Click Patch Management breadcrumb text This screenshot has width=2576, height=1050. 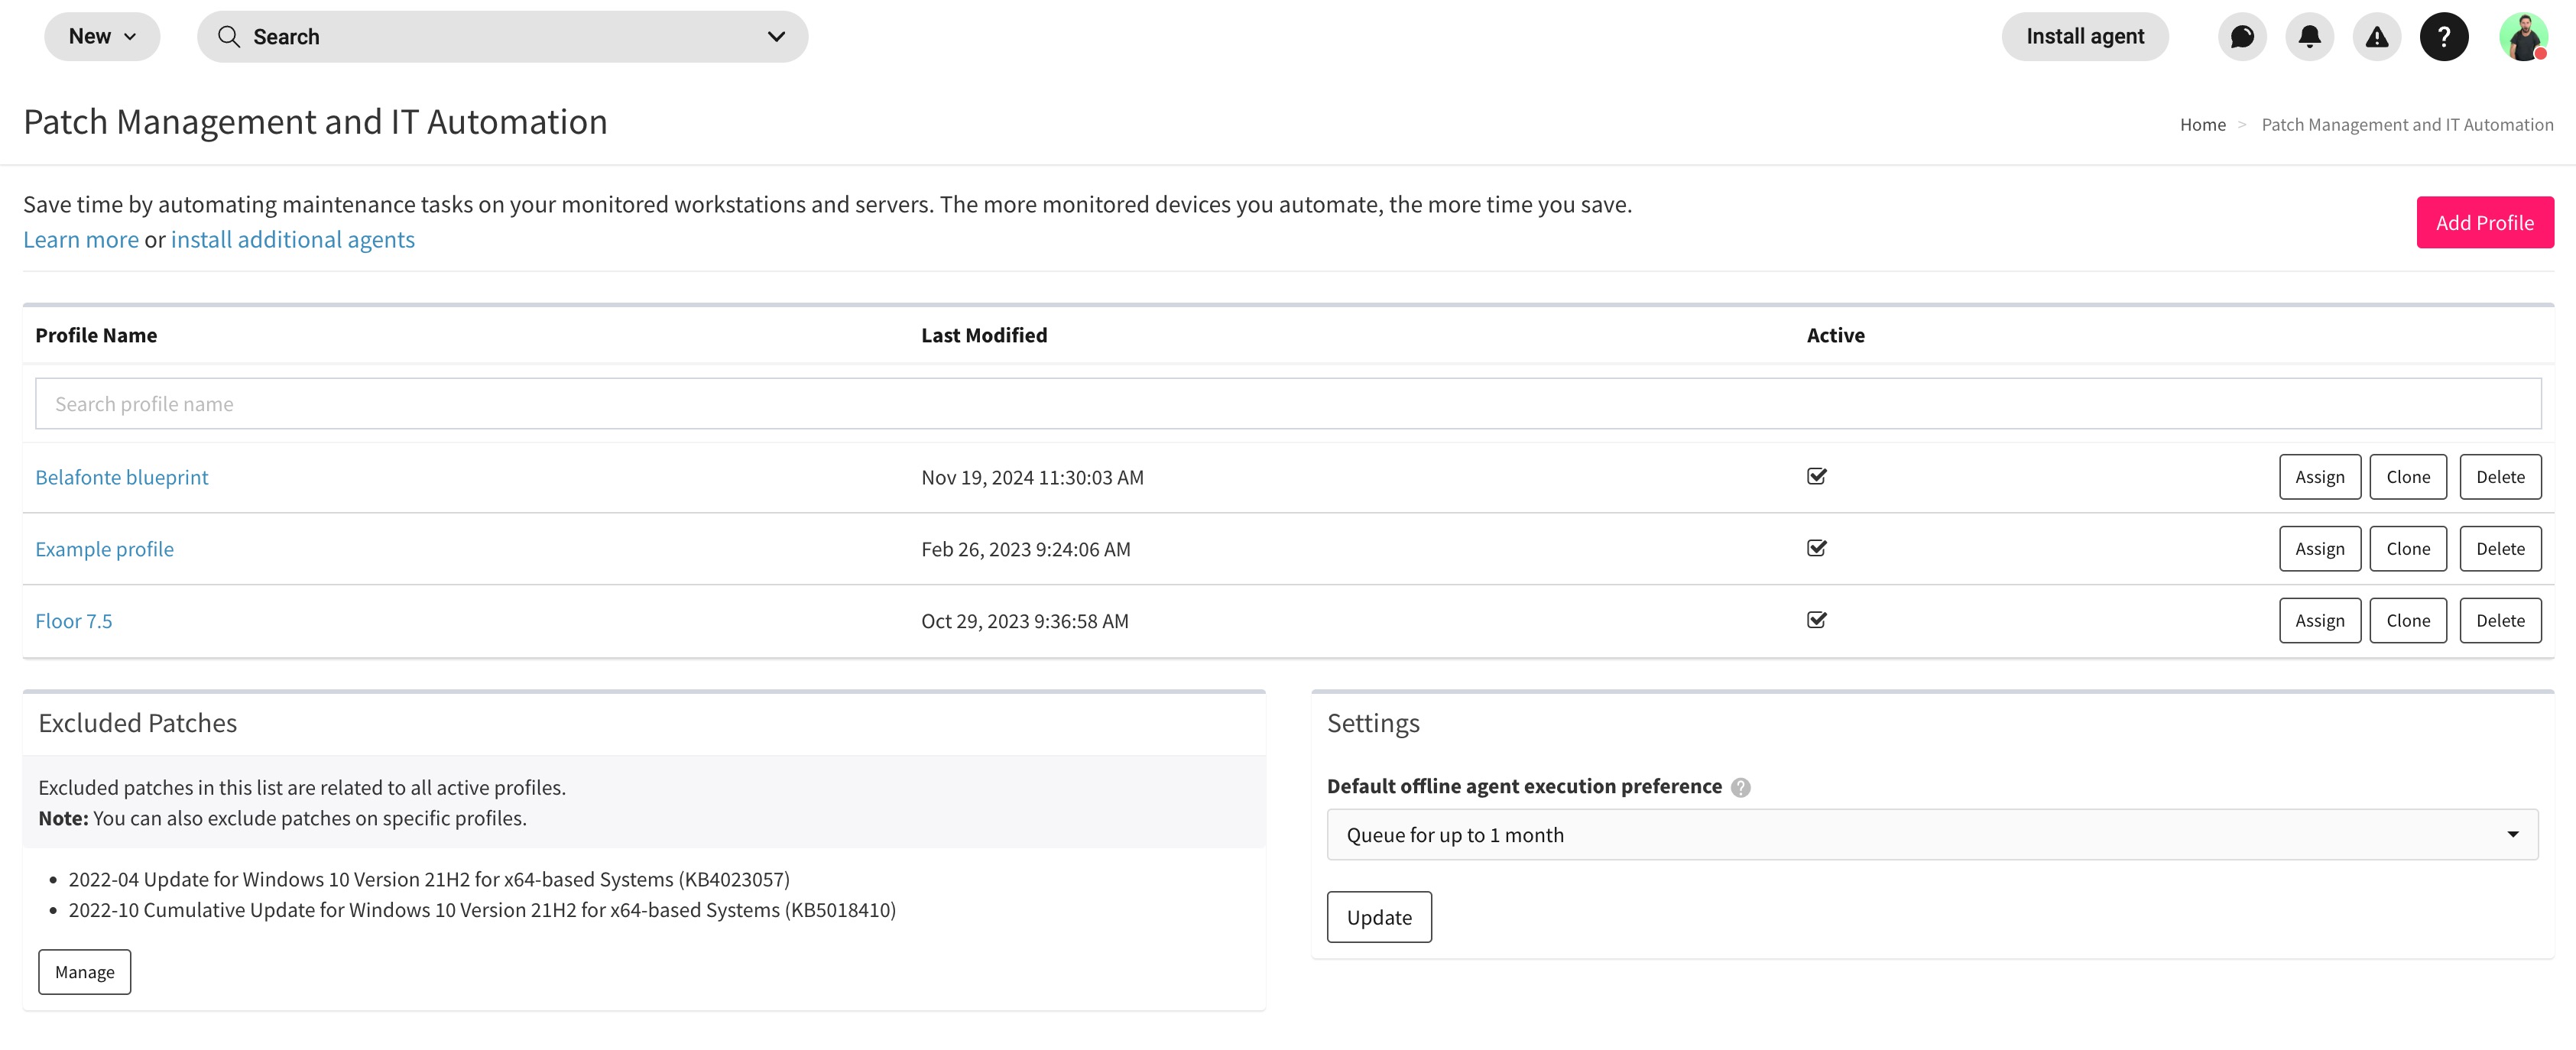[2407, 125]
